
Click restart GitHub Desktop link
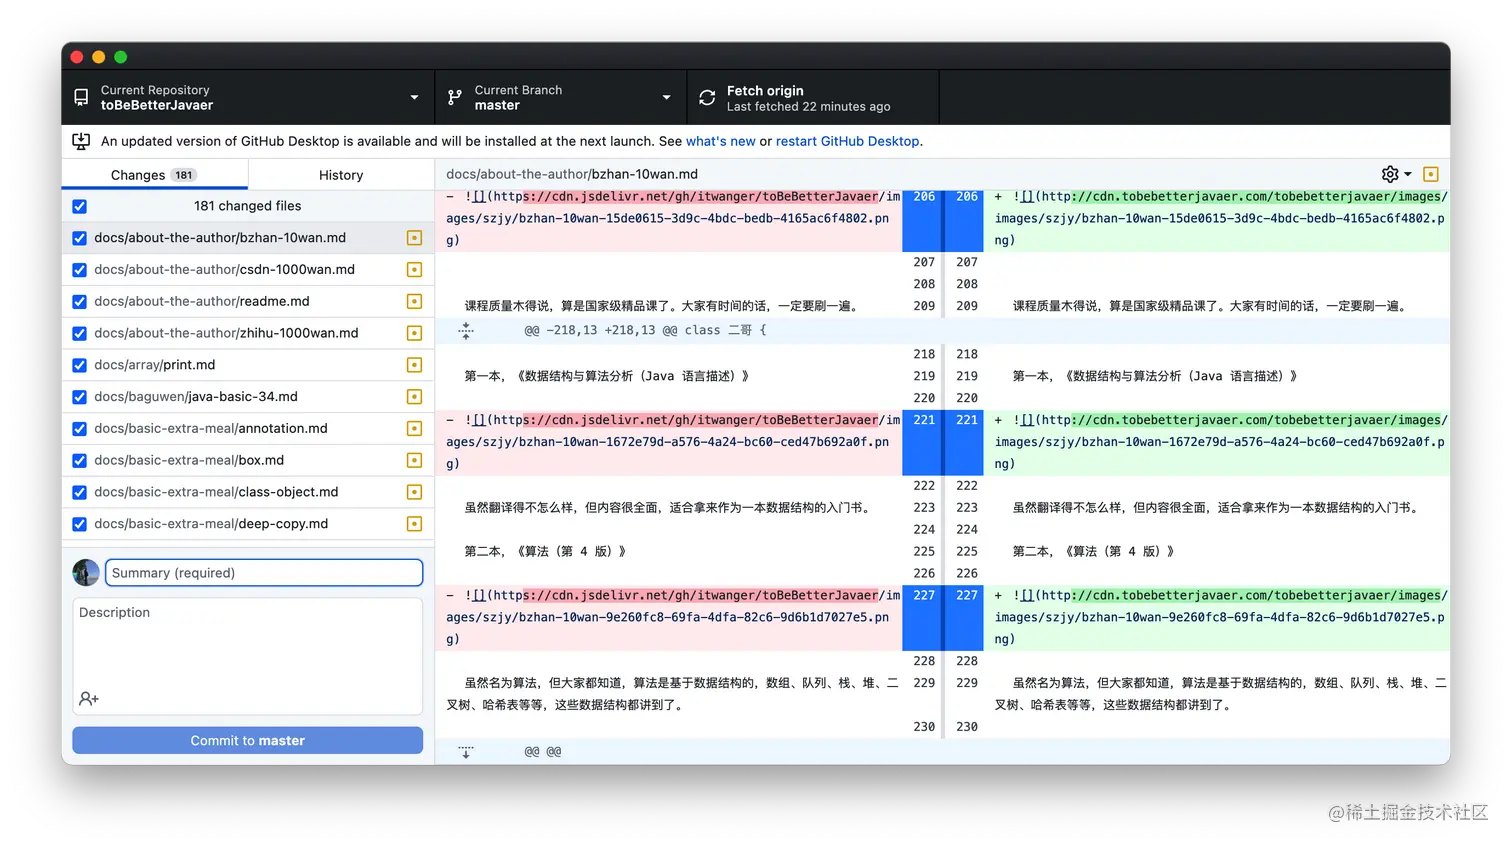click(848, 141)
